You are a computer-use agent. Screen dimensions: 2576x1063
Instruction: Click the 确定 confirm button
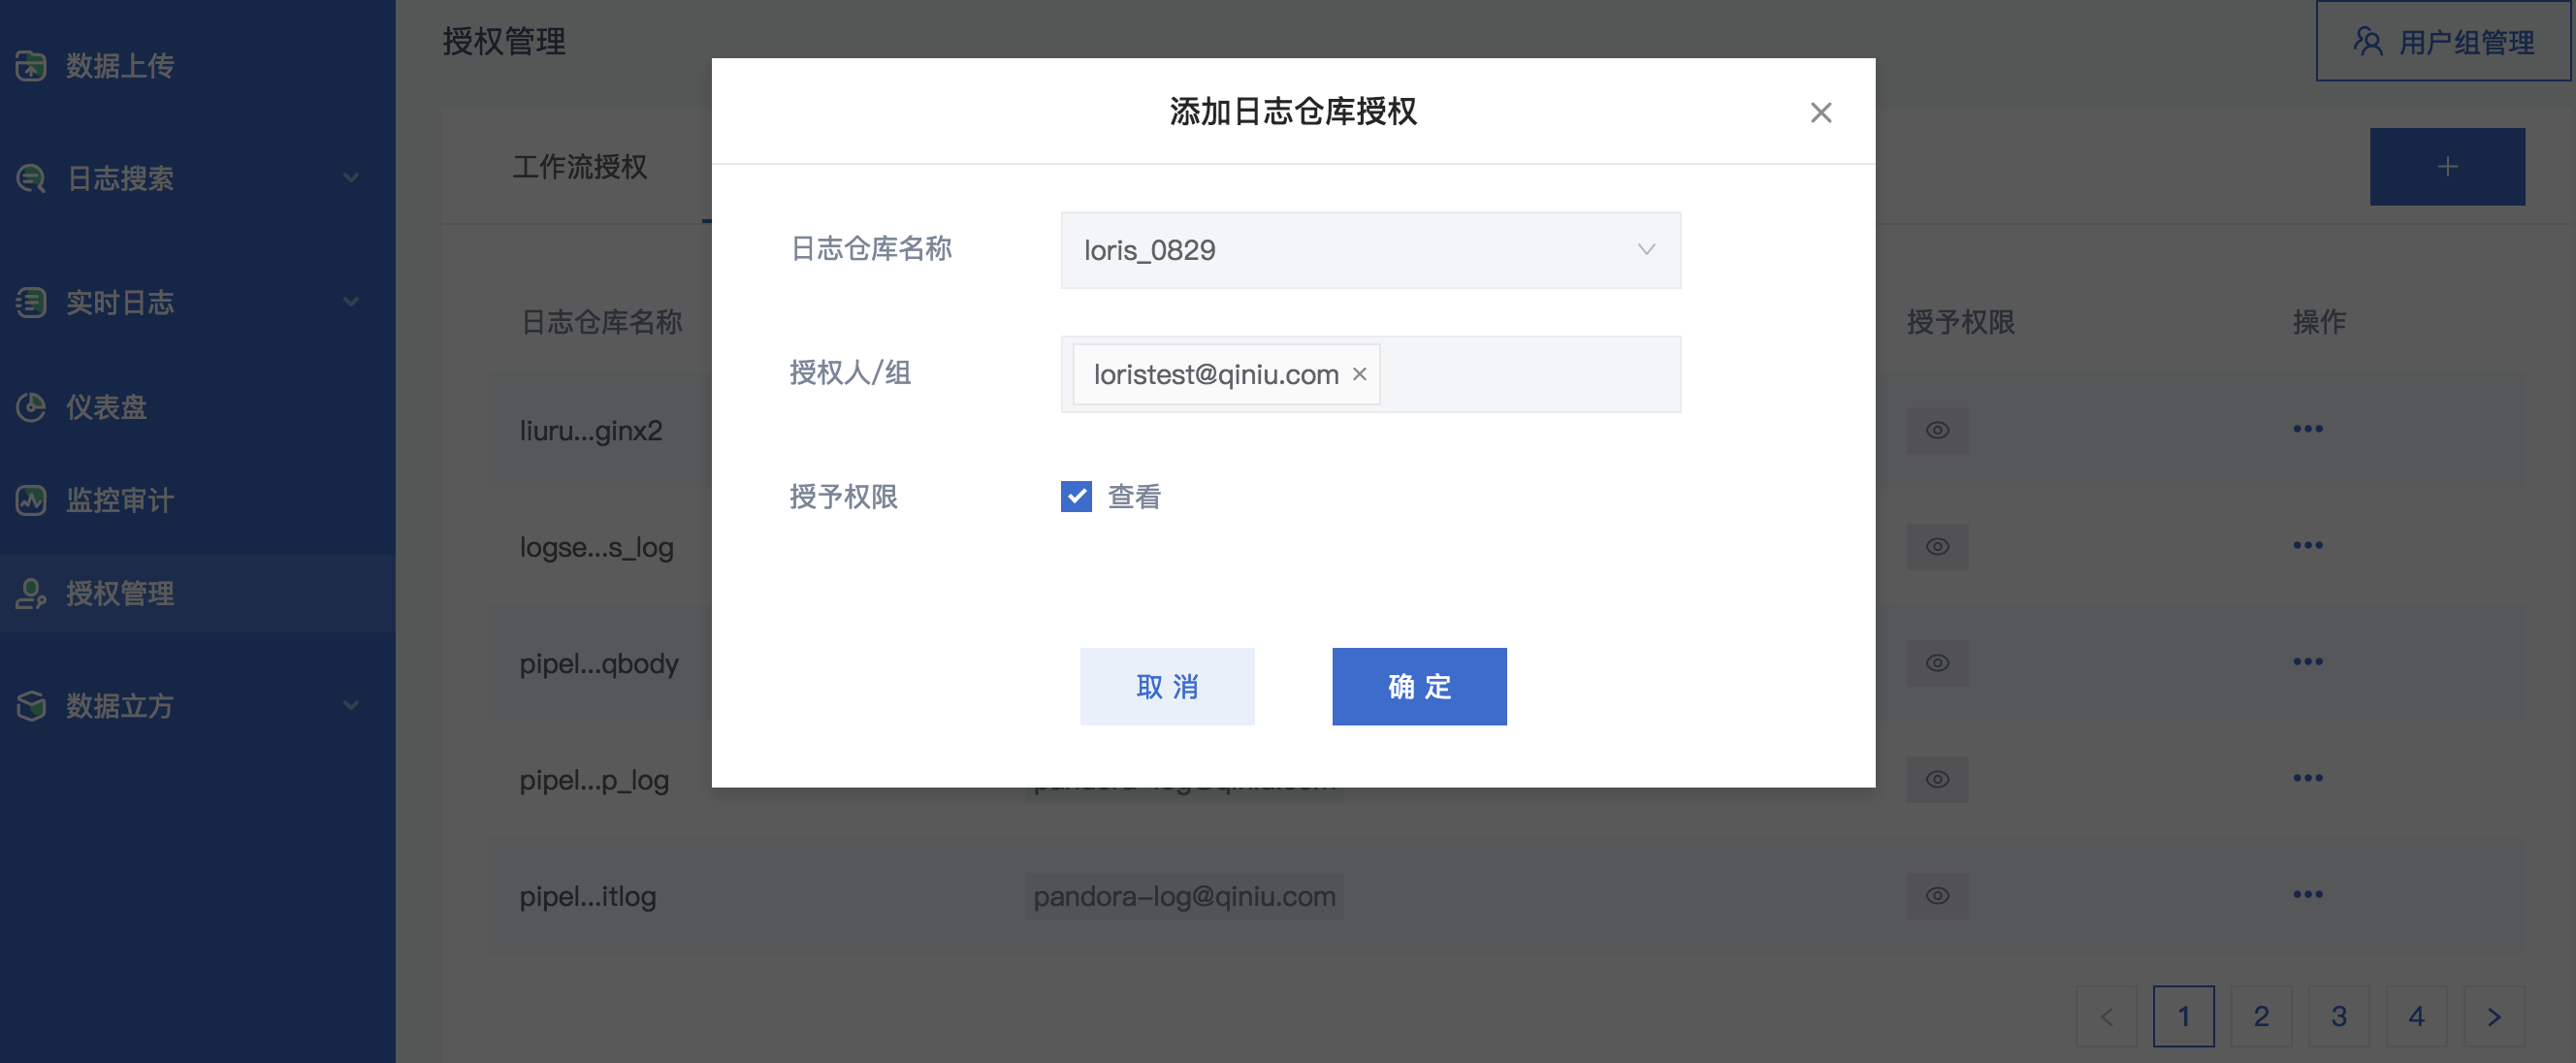pos(1419,686)
